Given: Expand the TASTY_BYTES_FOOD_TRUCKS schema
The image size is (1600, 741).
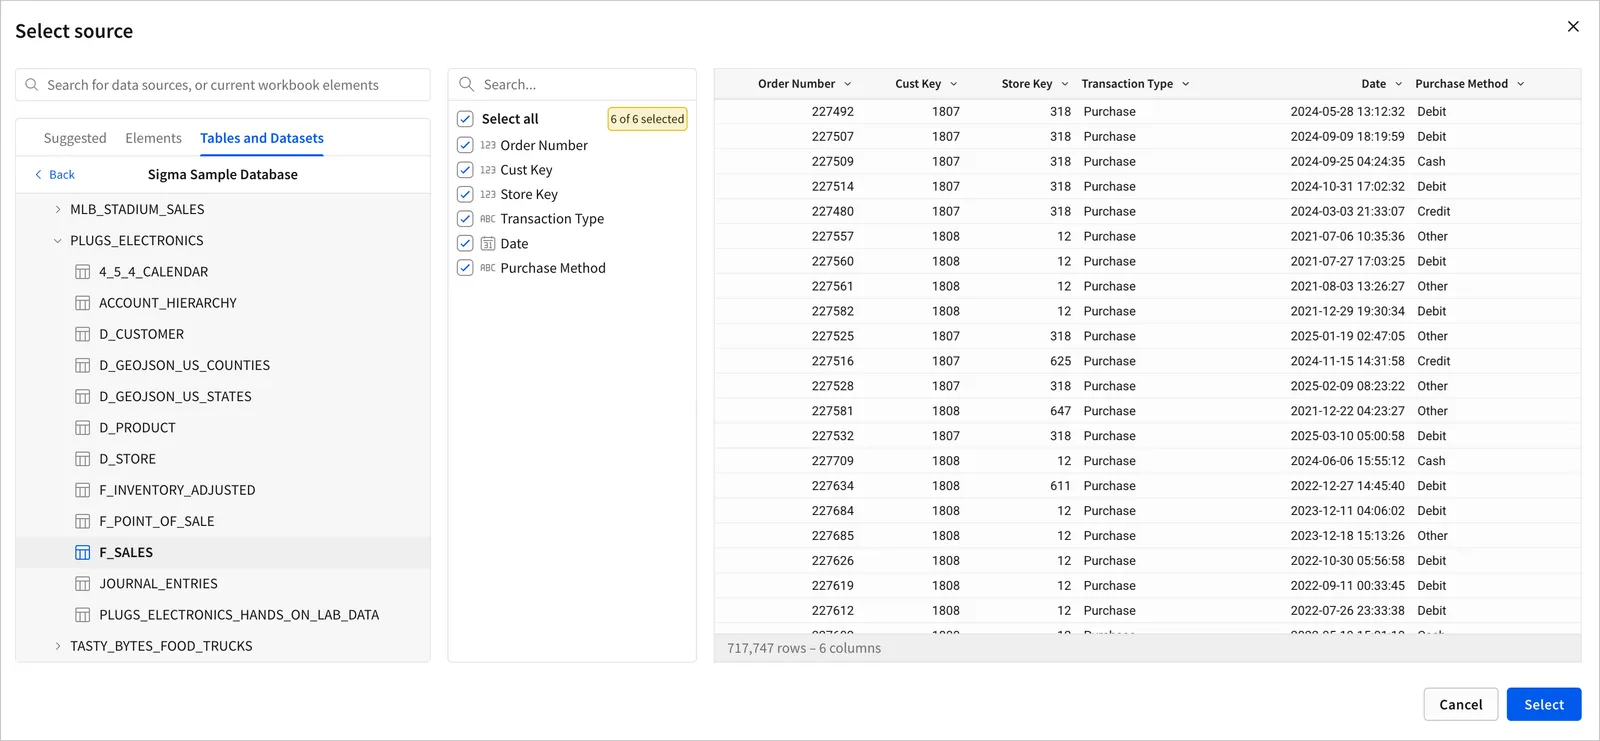Looking at the screenshot, I should 57,646.
